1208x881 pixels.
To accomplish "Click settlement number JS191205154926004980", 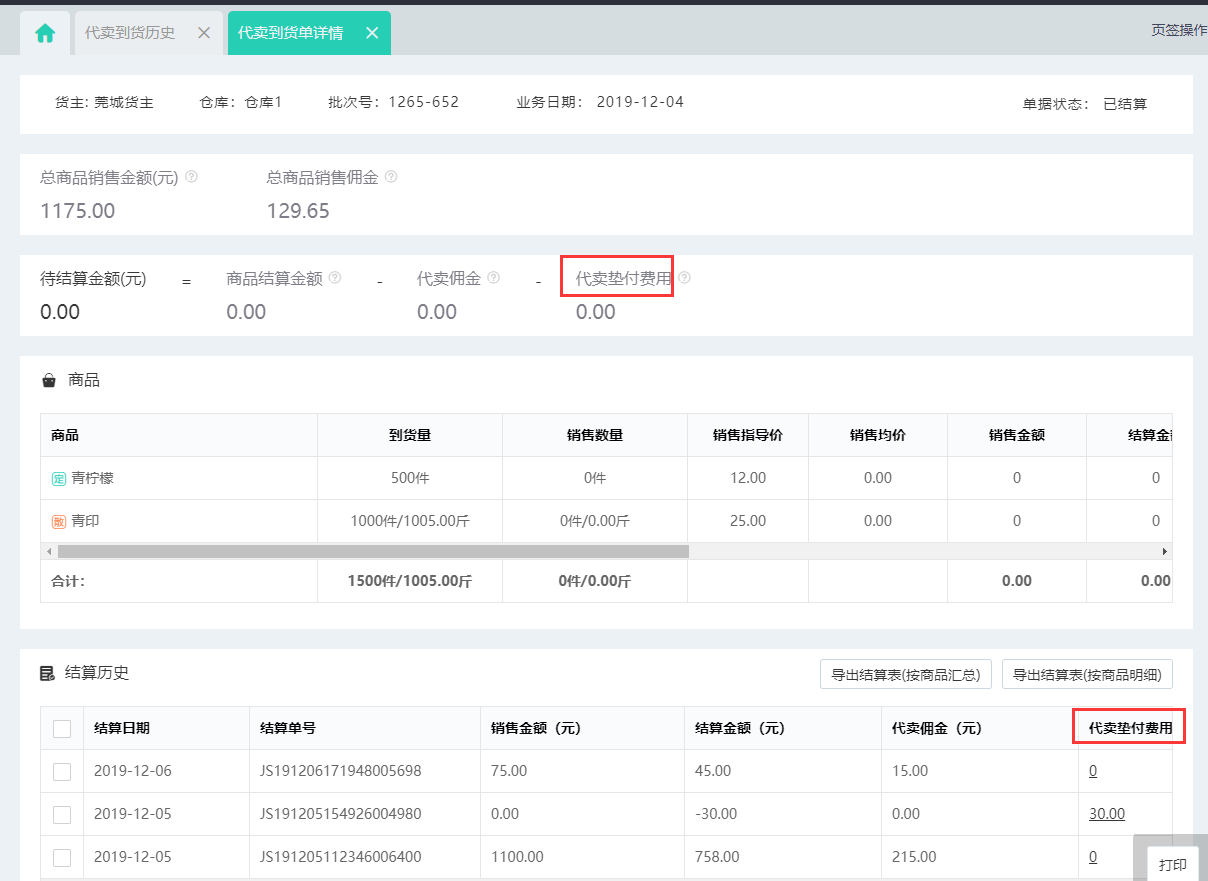I will point(341,814).
